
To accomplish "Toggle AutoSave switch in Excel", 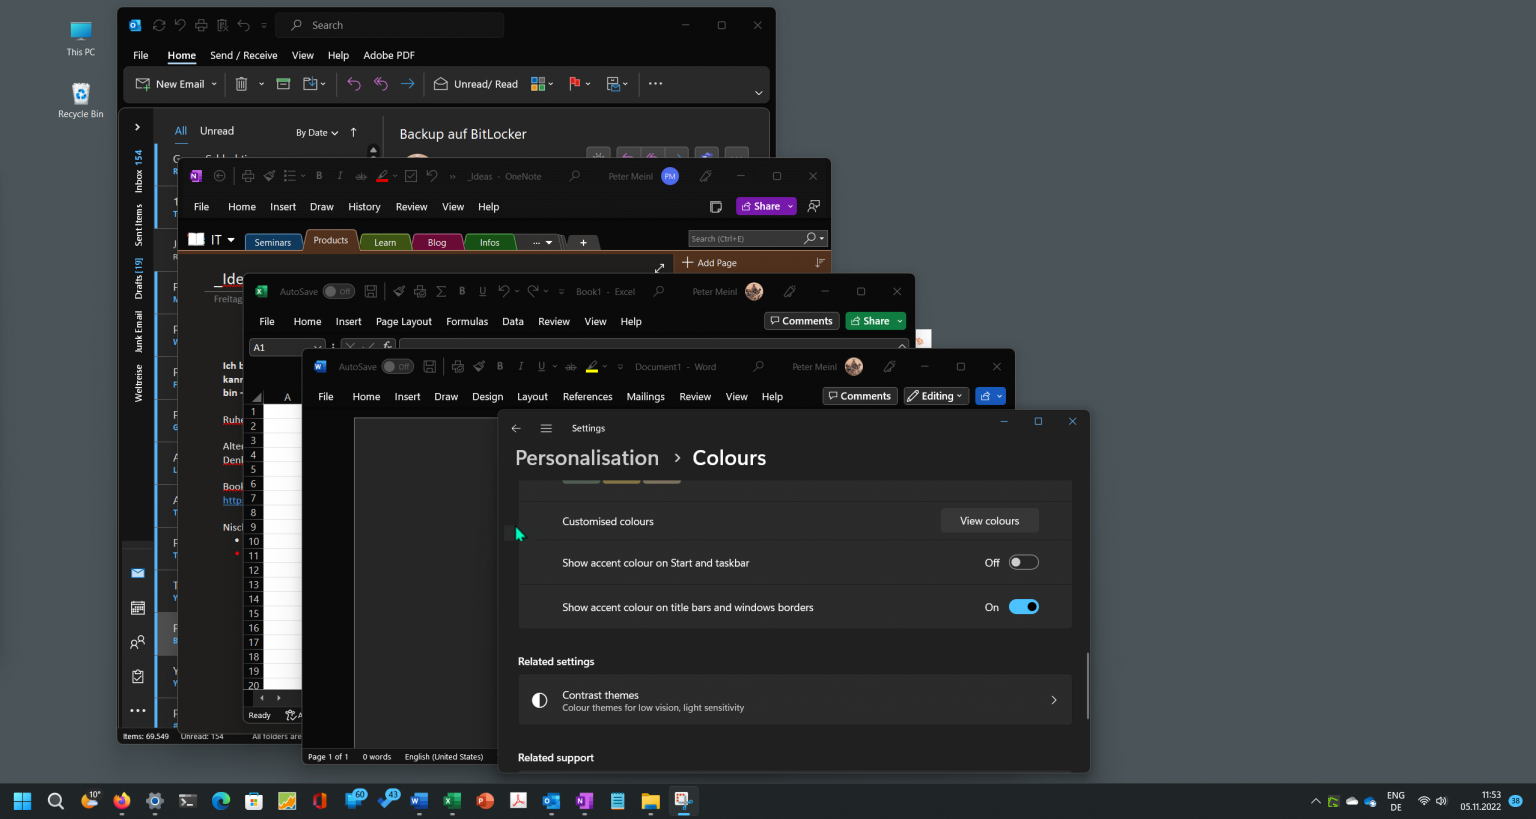I will (x=338, y=292).
